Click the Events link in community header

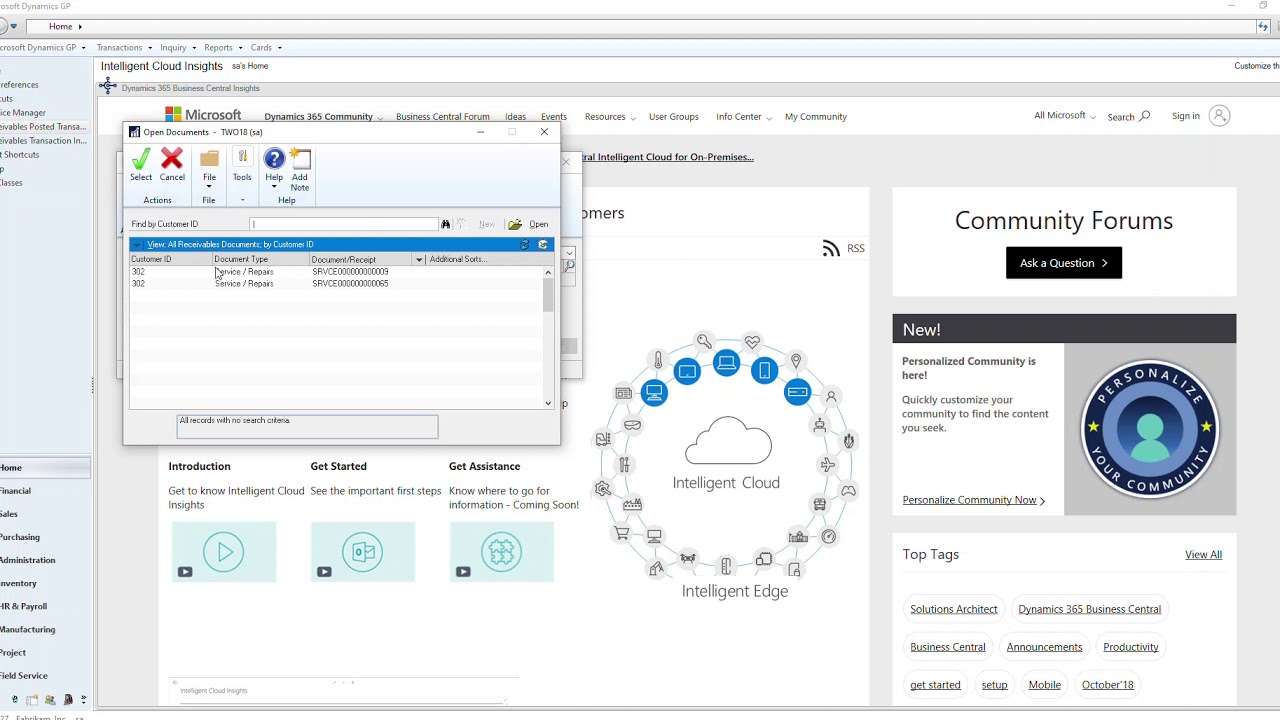(x=553, y=117)
